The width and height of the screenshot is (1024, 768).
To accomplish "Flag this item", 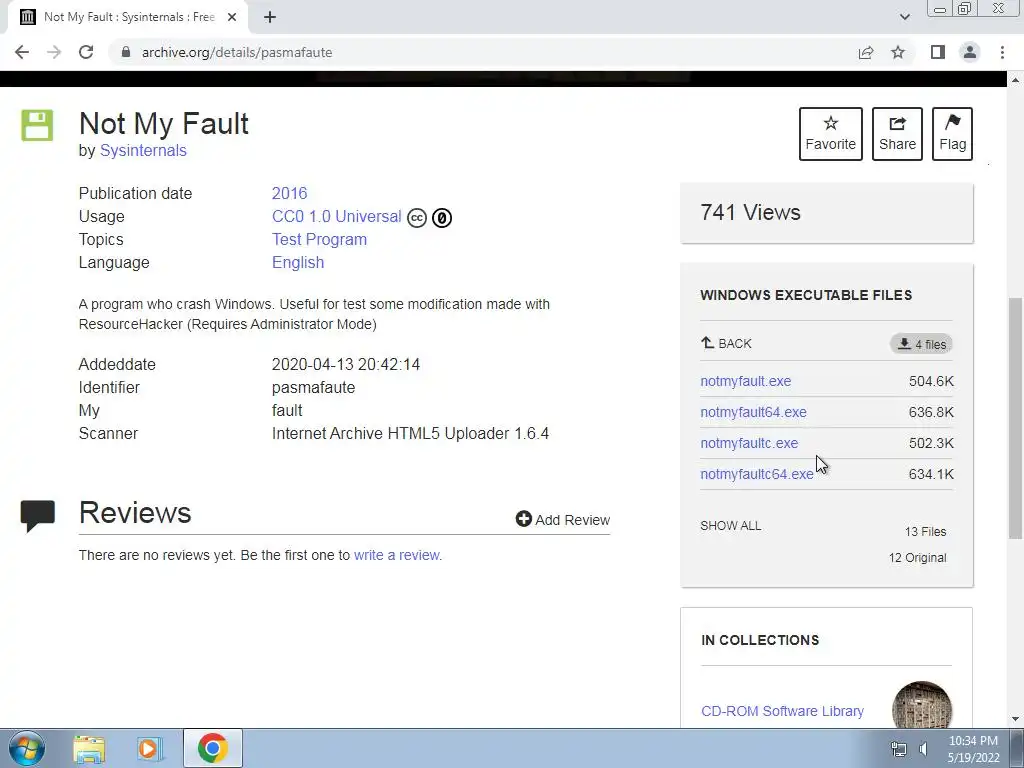I will [x=952, y=134].
